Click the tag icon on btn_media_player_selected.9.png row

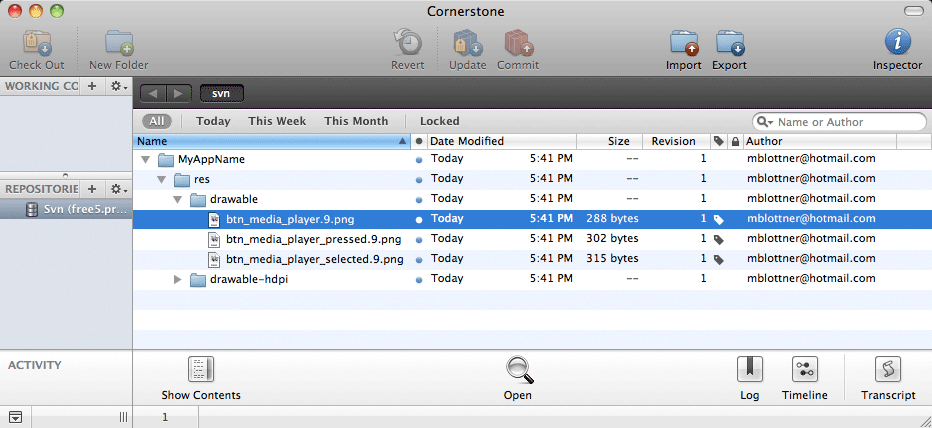[719, 259]
